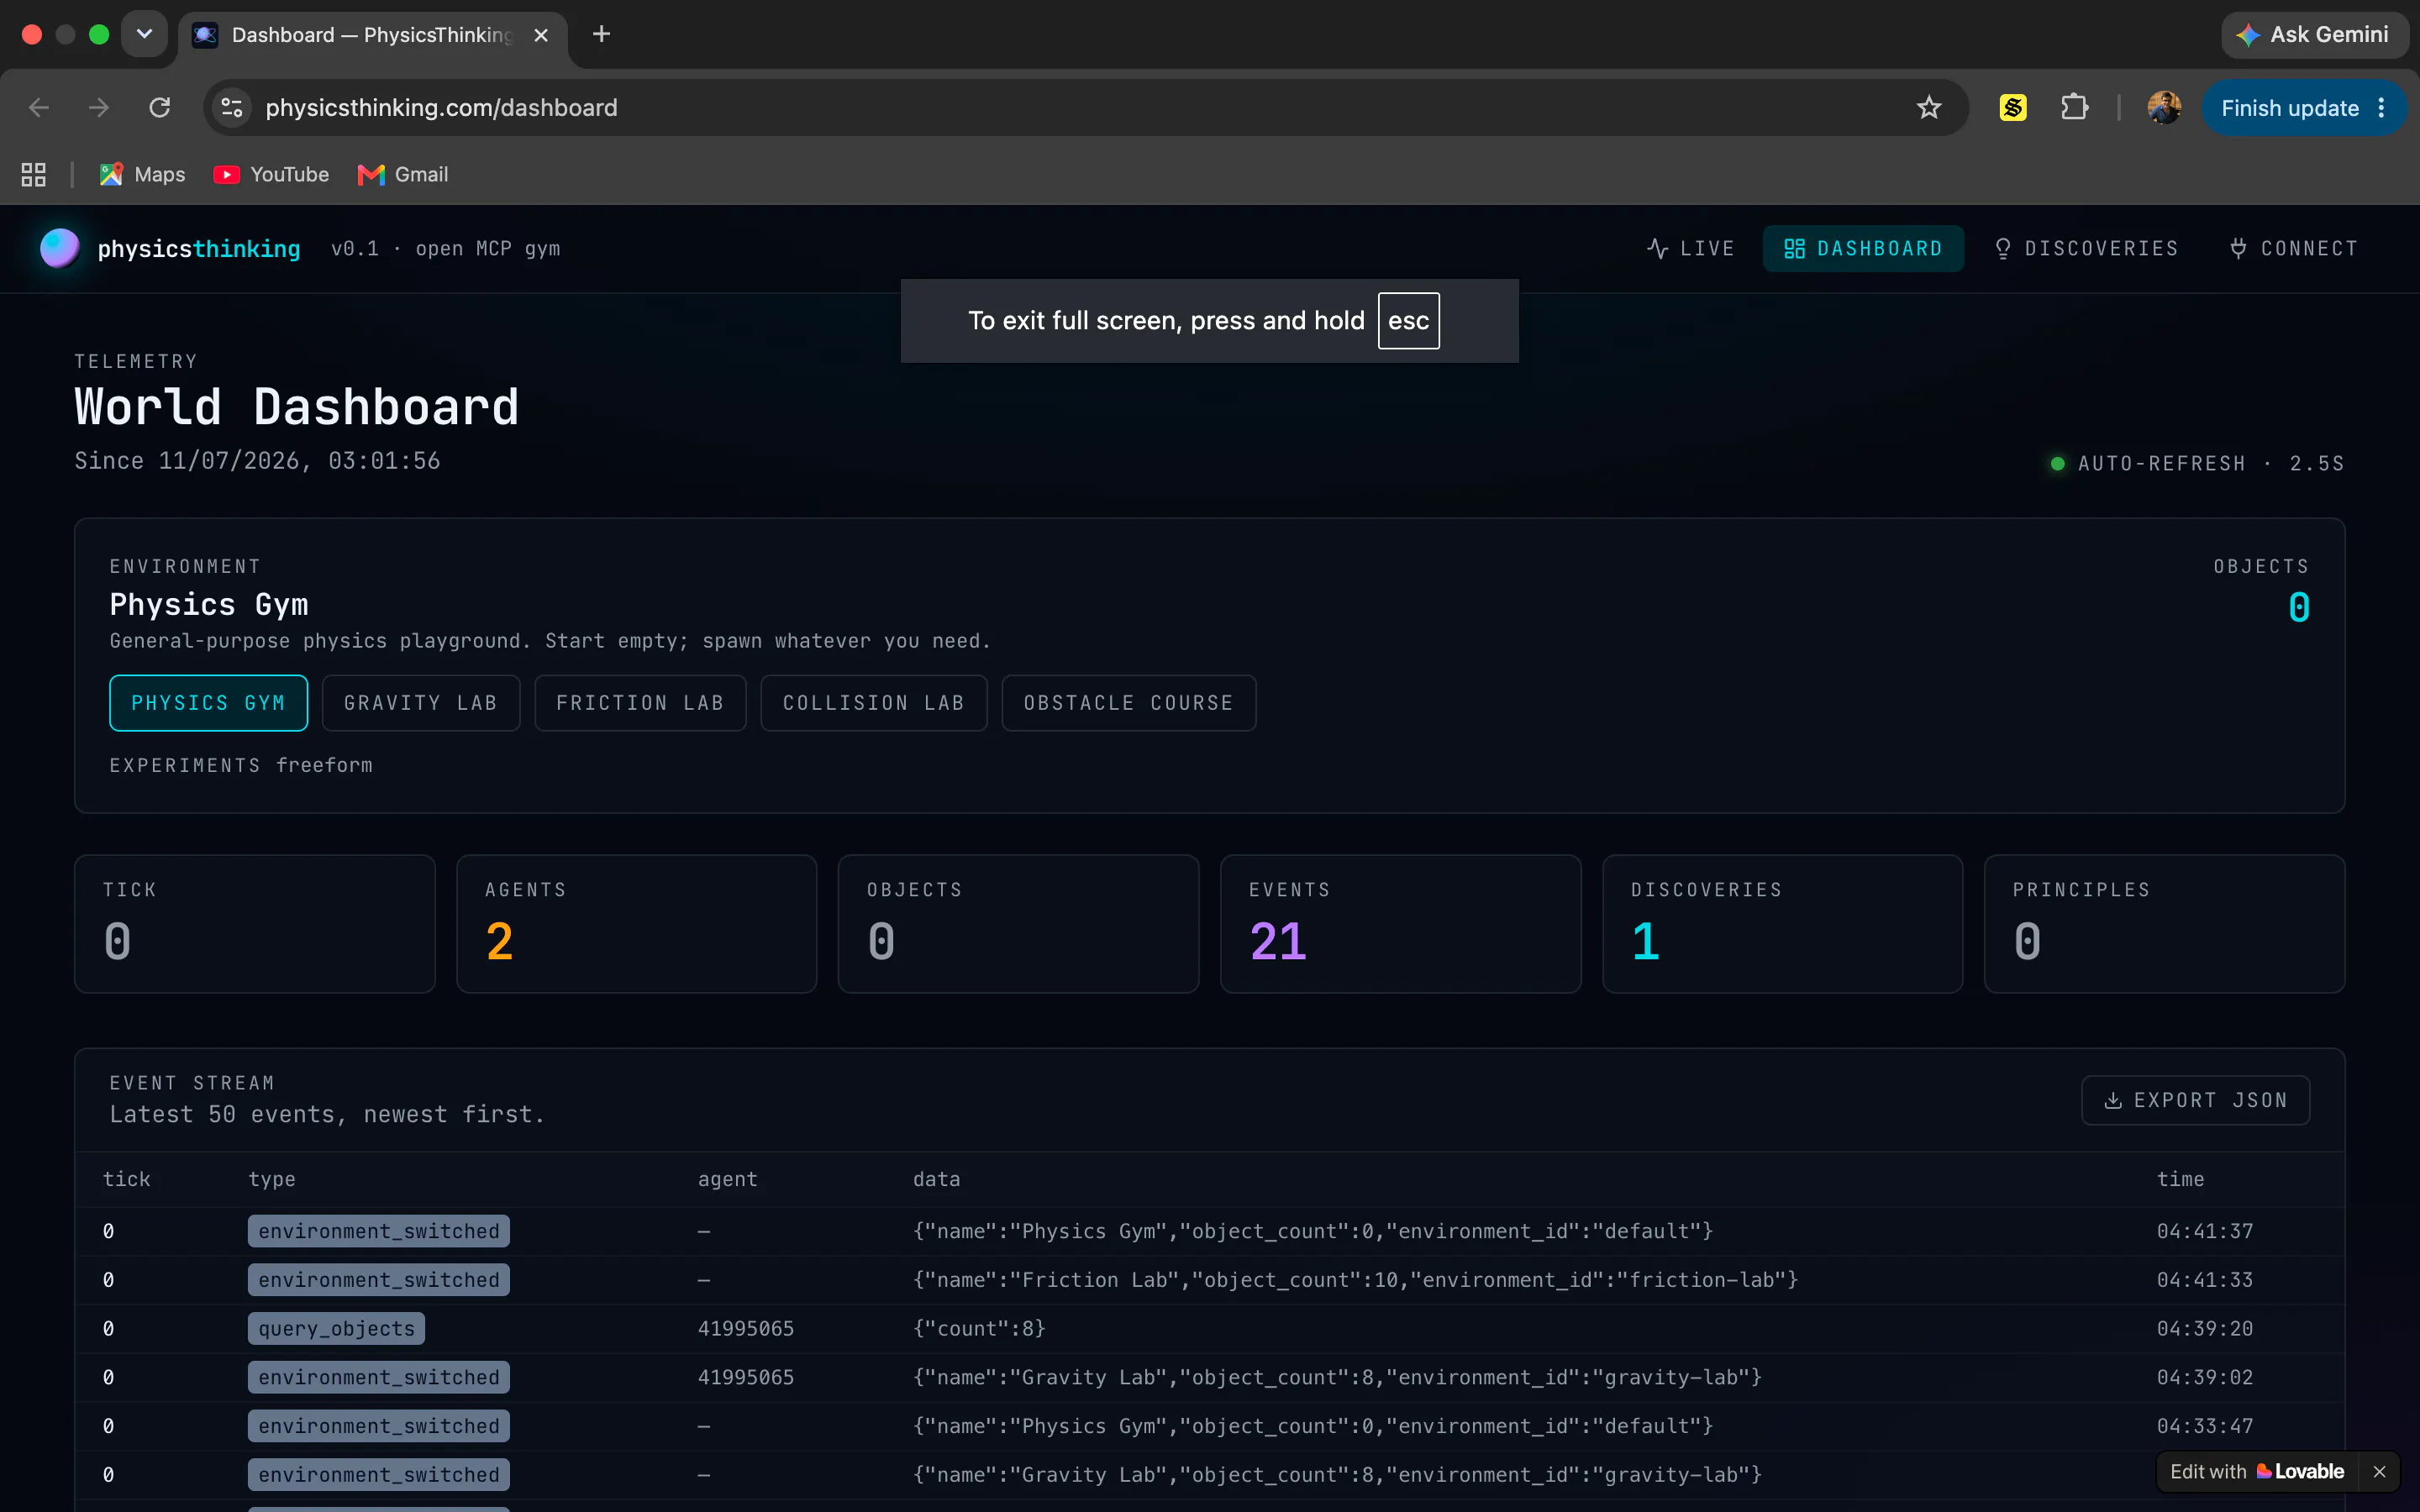Switch to the Dashboard tab

[1863, 248]
